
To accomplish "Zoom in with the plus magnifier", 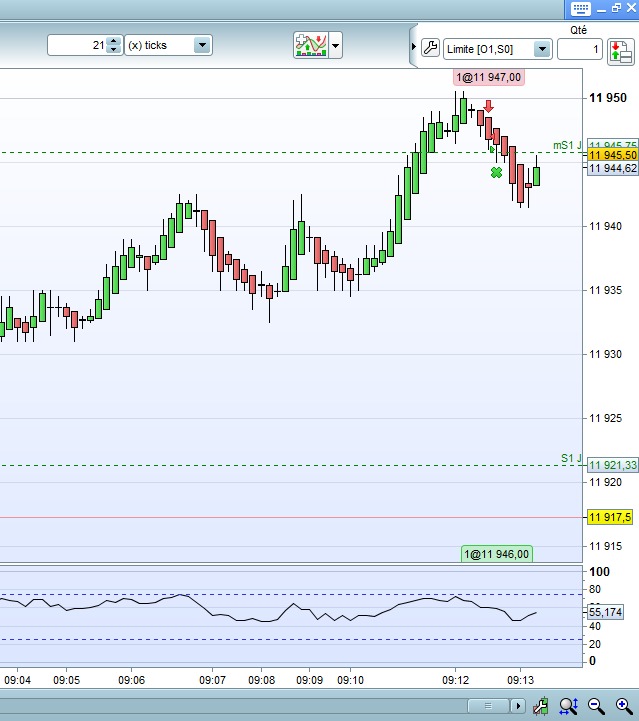I will (623, 706).
